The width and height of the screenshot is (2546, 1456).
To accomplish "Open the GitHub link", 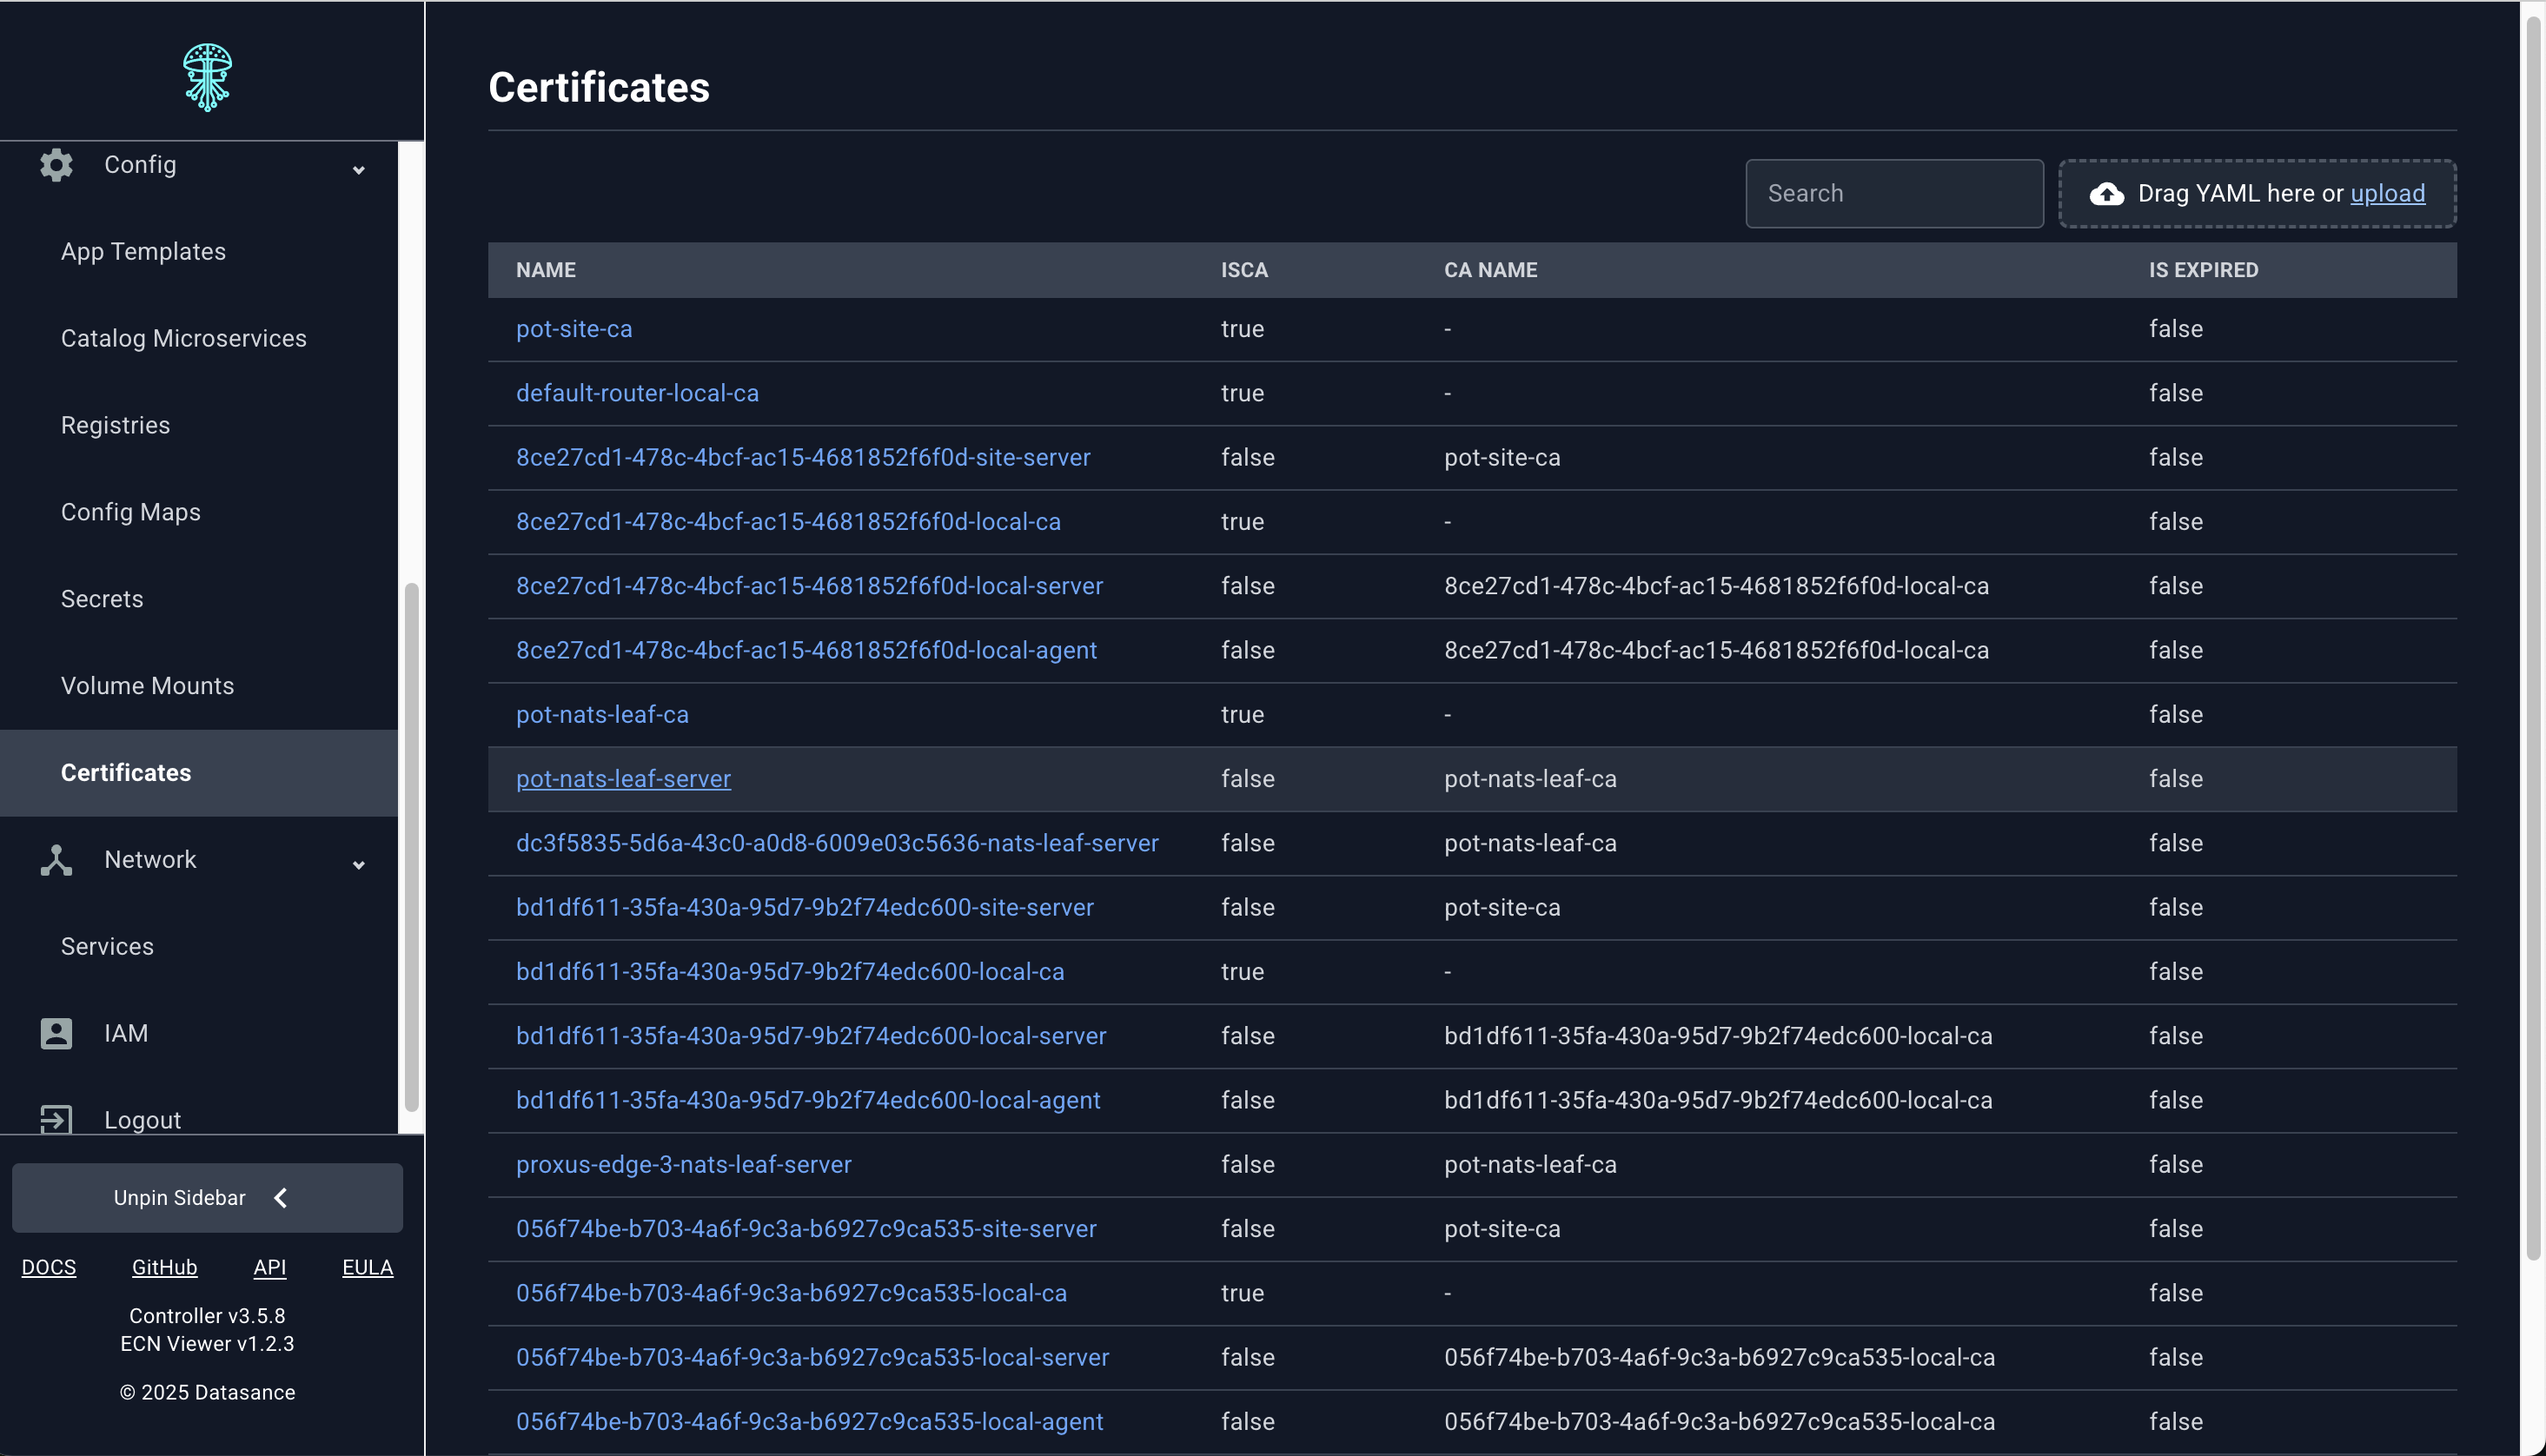I will [x=164, y=1267].
